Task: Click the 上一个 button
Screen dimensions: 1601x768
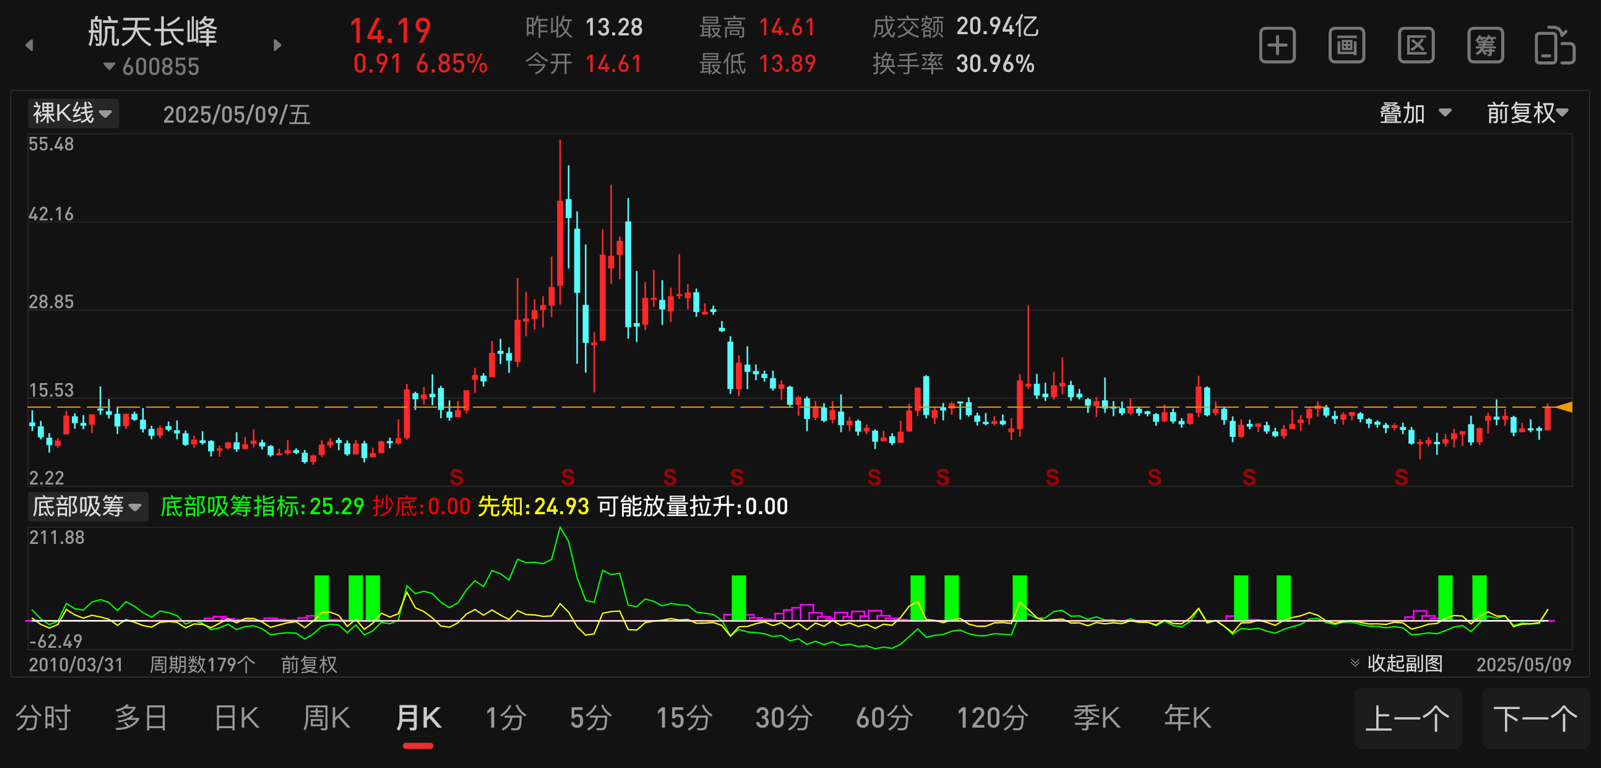Action: (1408, 718)
